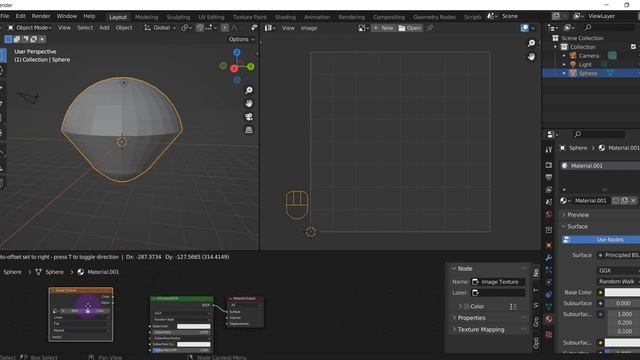Collapse the Node panel header
The height and width of the screenshot is (360, 640).
click(x=464, y=269)
